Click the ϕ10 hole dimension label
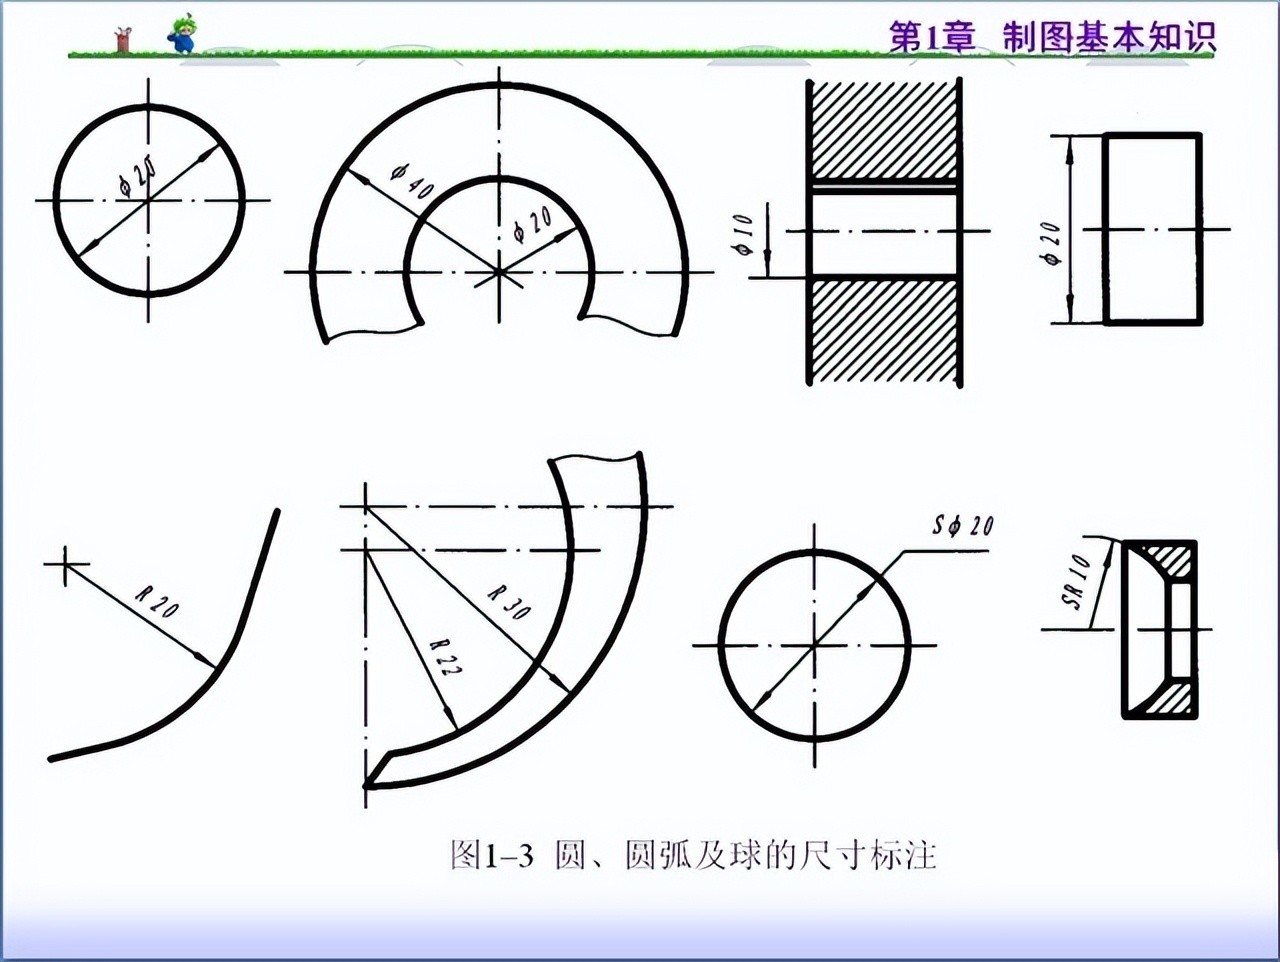Screen dimensions: 1280x962 (x=743, y=233)
